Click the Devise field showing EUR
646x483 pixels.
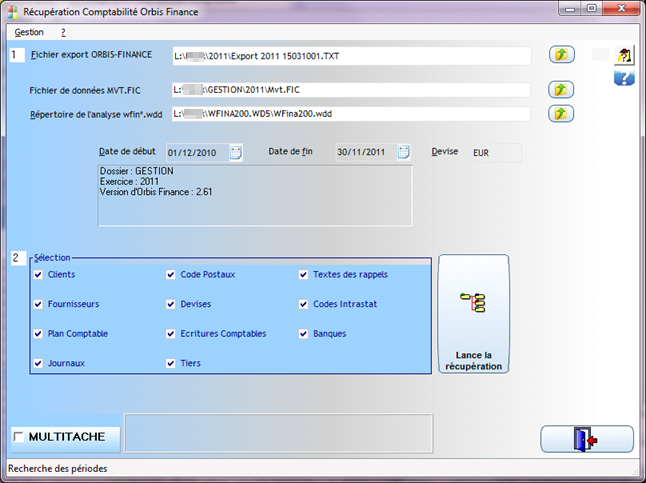tap(496, 152)
